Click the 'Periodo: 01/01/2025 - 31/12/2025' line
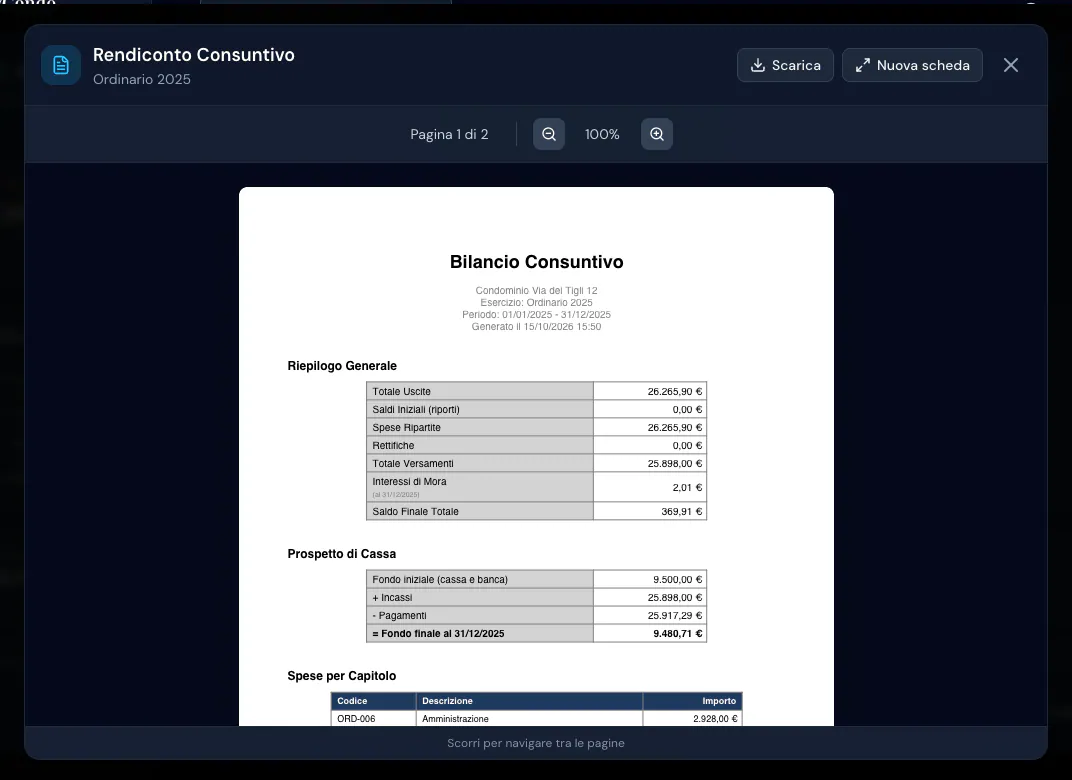 point(537,314)
